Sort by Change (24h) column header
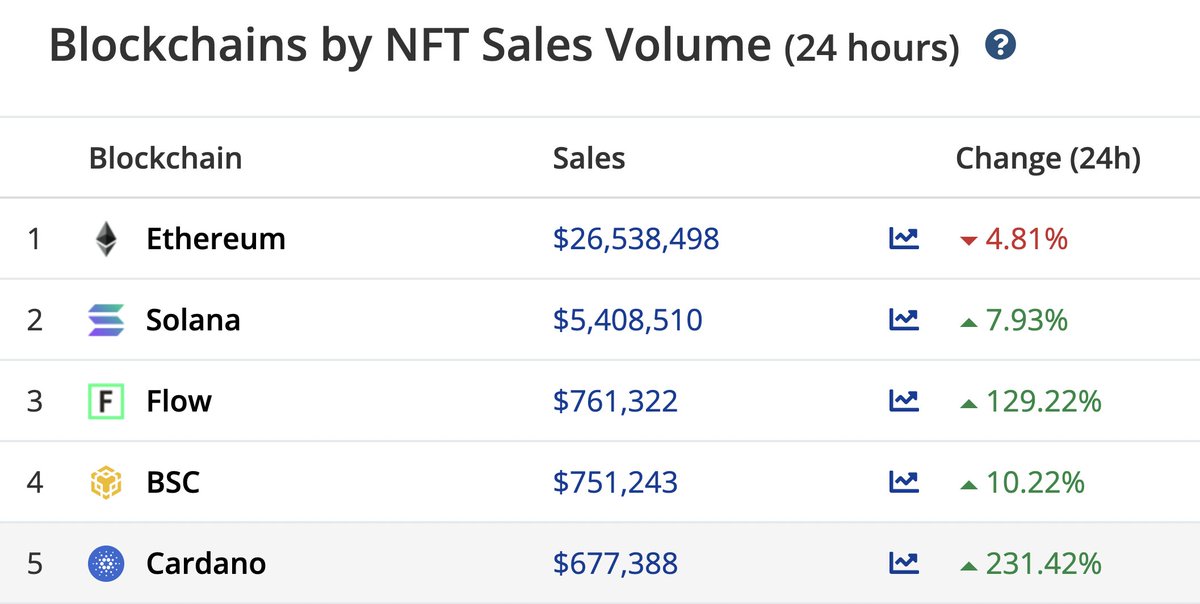The width and height of the screenshot is (1200, 604). pyautogui.click(x=1048, y=158)
